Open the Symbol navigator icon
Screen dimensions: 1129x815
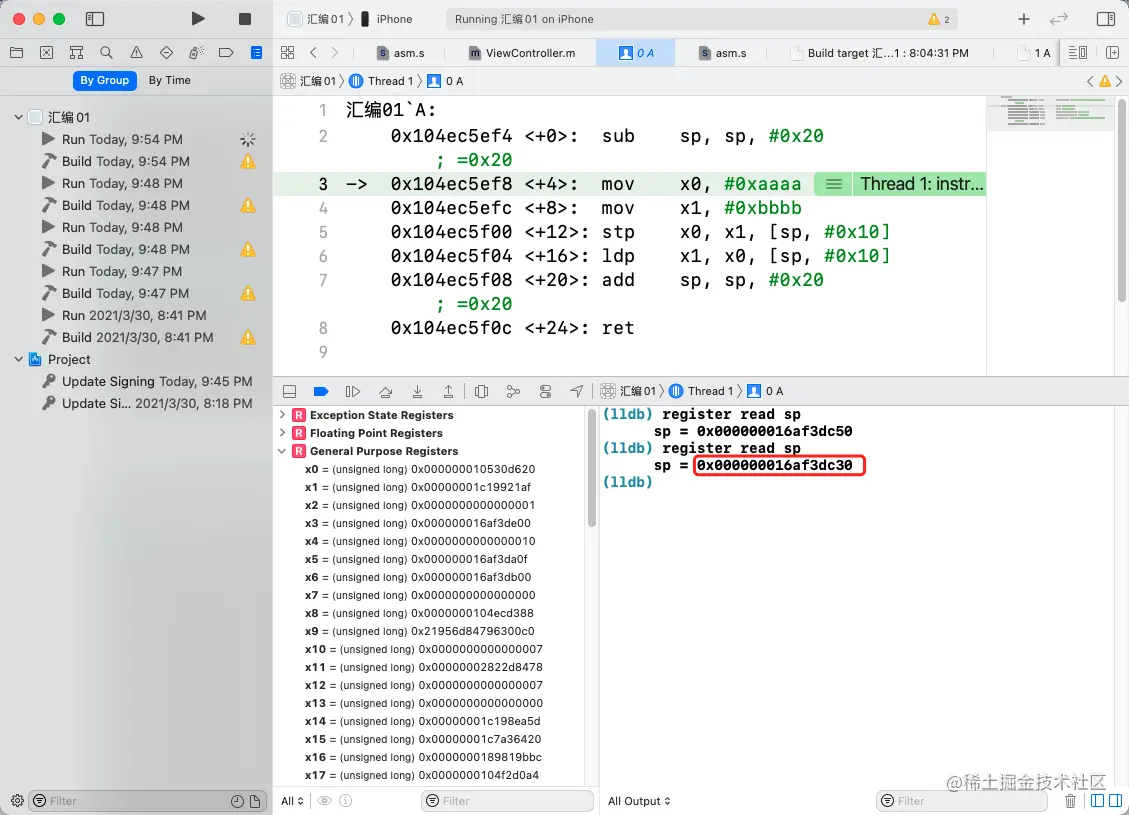(76, 53)
